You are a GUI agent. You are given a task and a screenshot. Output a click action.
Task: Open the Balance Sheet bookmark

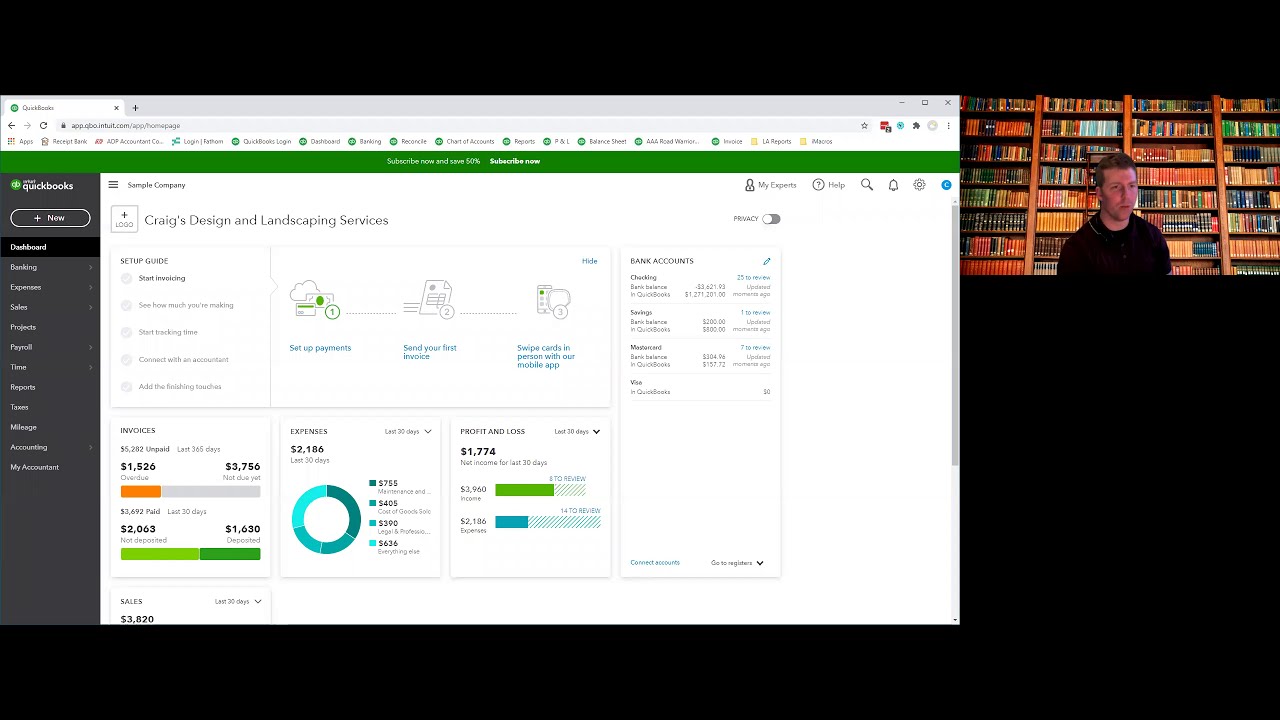point(602,142)
